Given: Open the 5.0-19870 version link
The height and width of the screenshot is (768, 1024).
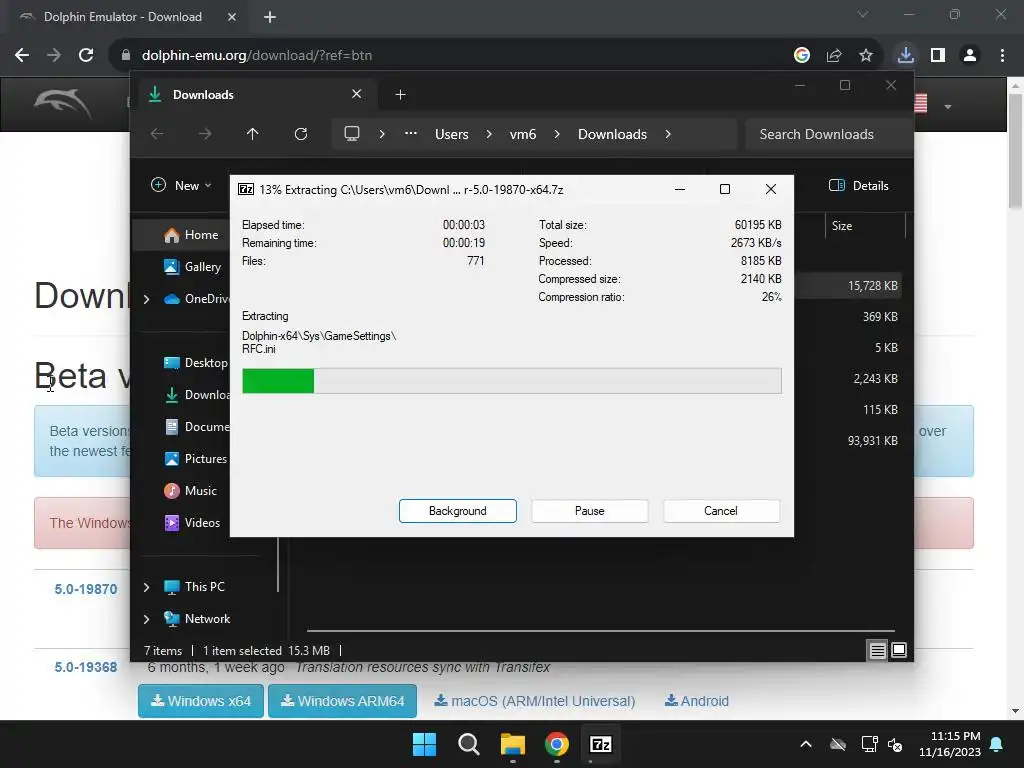Looking at the screenshot, I should 86,589.
